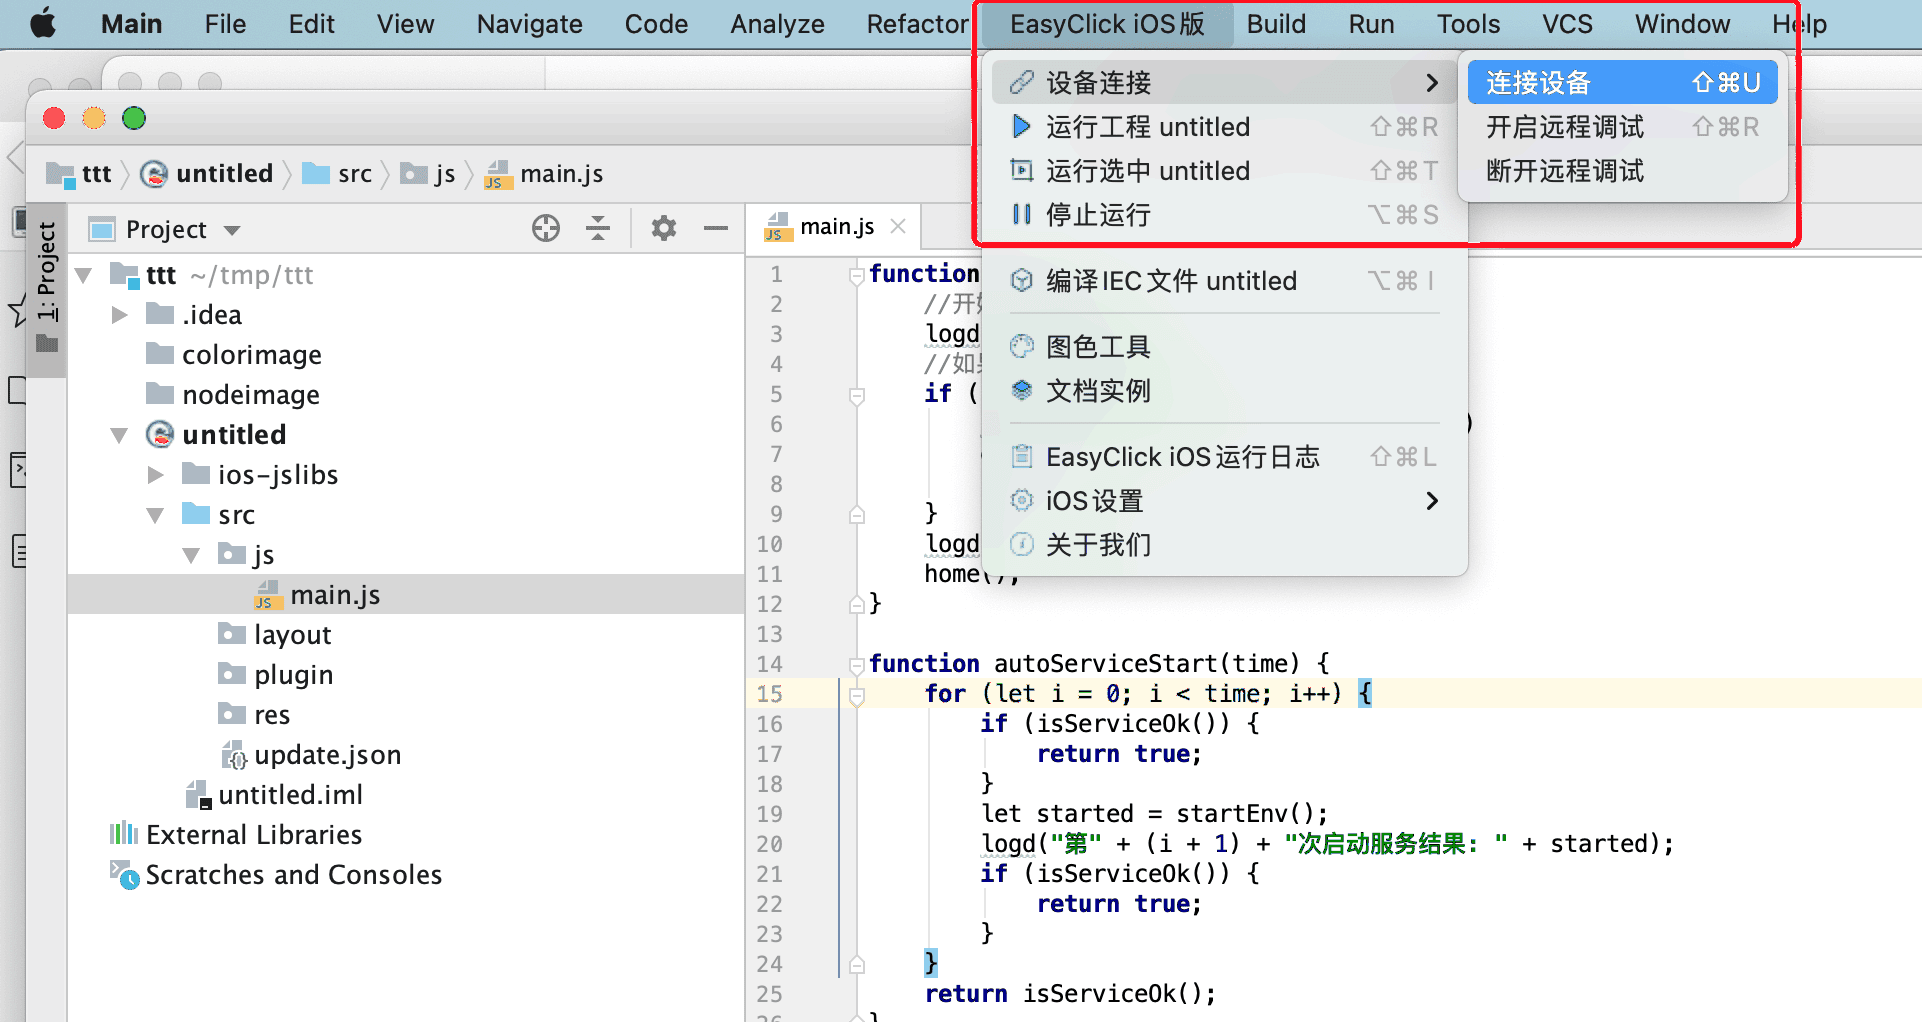Click 运行工程 untitled menu item

click(x=1225, y=127)
